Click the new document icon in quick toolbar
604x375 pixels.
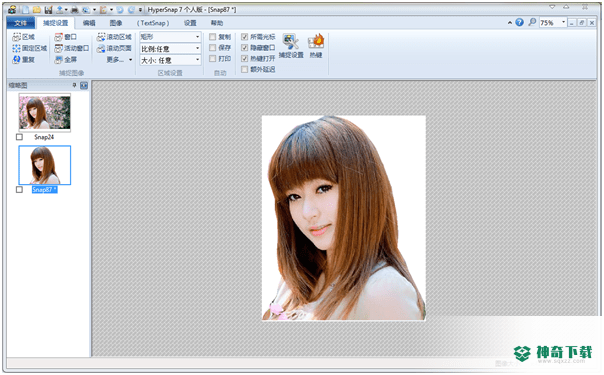click(x=25, y=10)
